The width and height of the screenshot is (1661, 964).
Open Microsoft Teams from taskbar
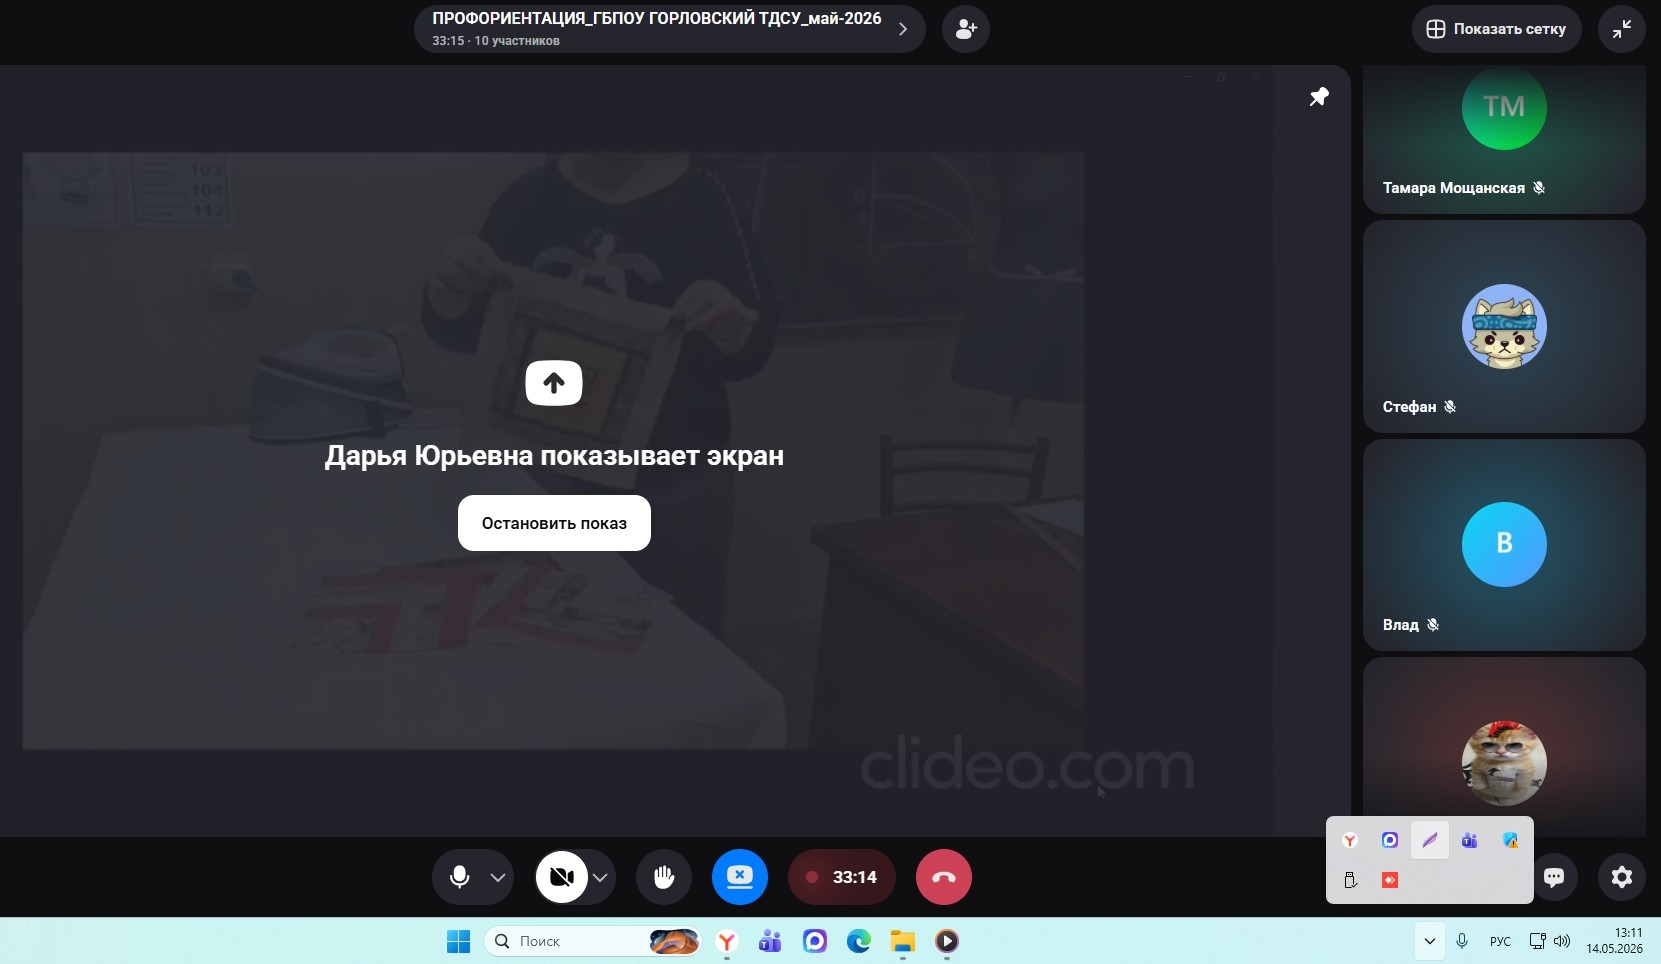tap(770, 941)
